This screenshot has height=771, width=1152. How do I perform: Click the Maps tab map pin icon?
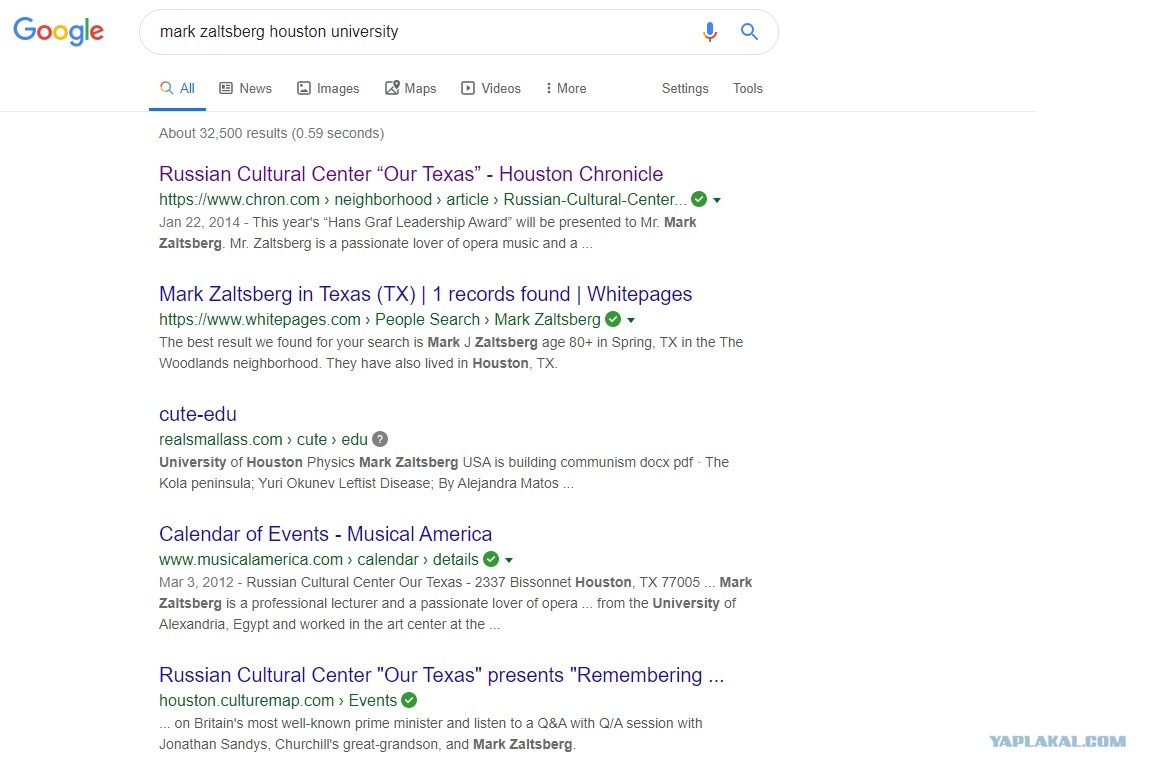pos(392,87)
